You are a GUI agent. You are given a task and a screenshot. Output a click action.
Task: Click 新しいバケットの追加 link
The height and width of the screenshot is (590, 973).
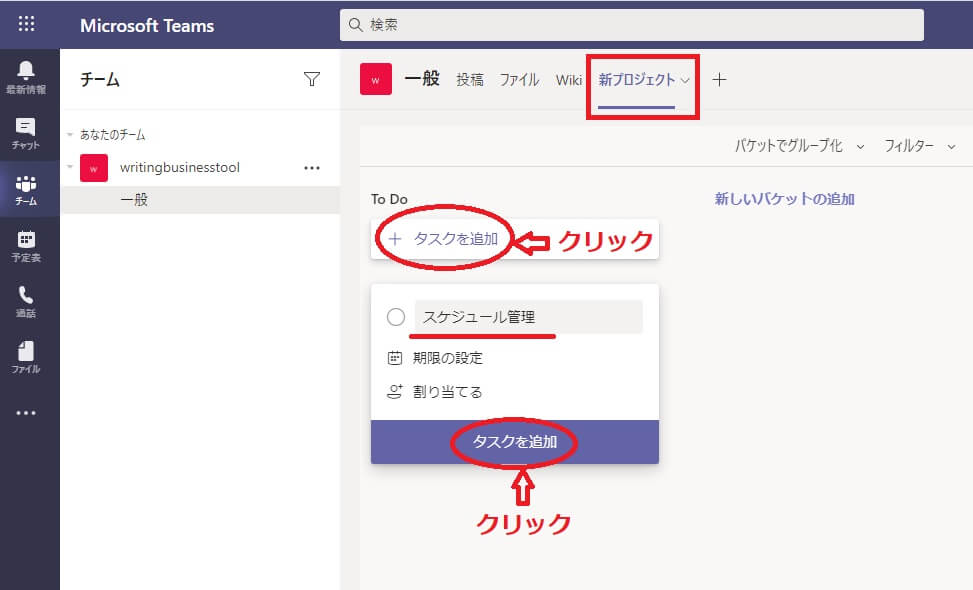coord(784,199)
